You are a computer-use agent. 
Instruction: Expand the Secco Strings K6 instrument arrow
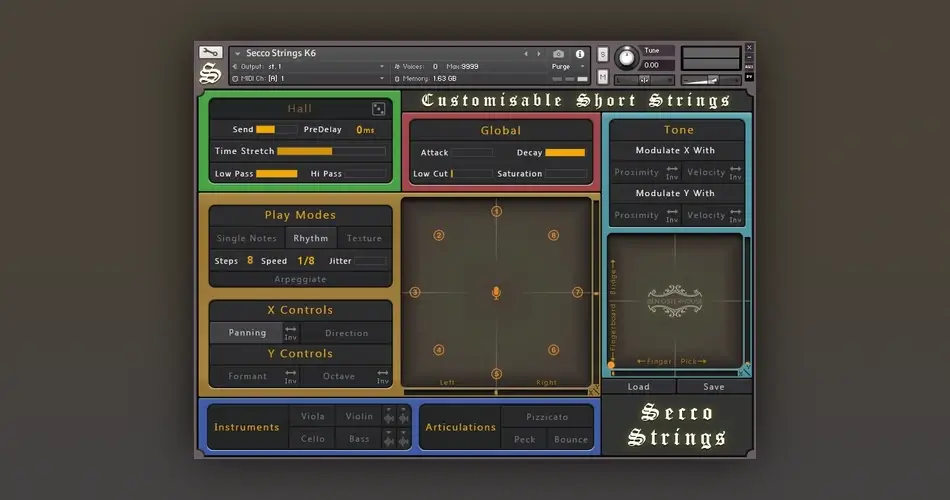[x=238, y=53]
